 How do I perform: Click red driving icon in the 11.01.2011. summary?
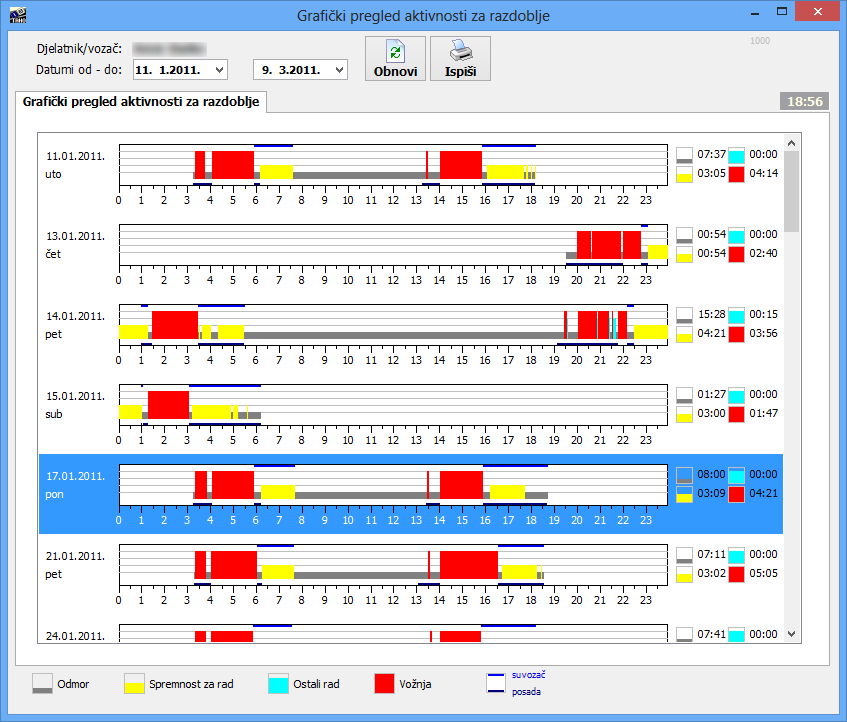[736, 174]
